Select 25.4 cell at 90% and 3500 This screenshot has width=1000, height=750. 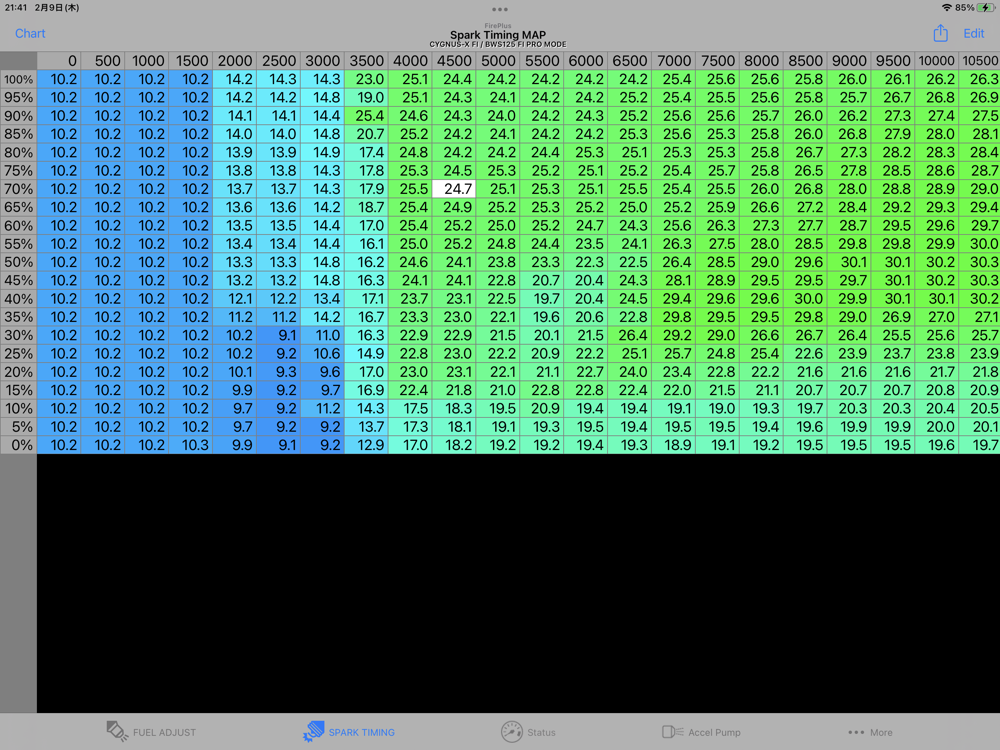366,116
